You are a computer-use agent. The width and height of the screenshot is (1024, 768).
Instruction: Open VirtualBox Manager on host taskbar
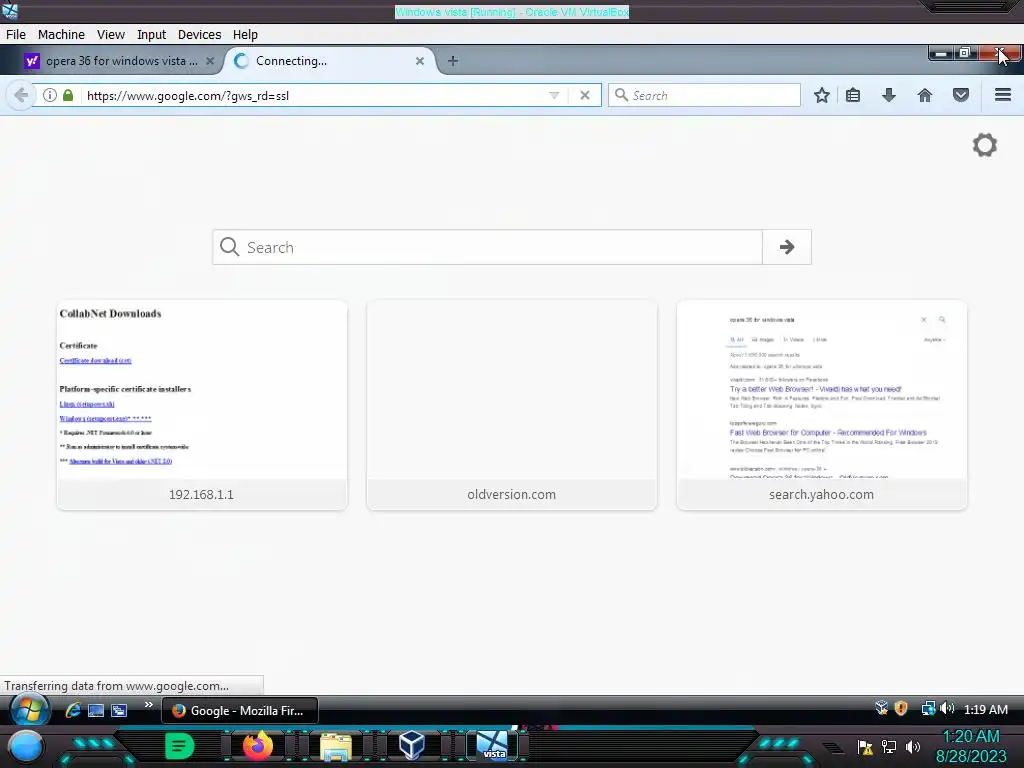pos(411,746)
